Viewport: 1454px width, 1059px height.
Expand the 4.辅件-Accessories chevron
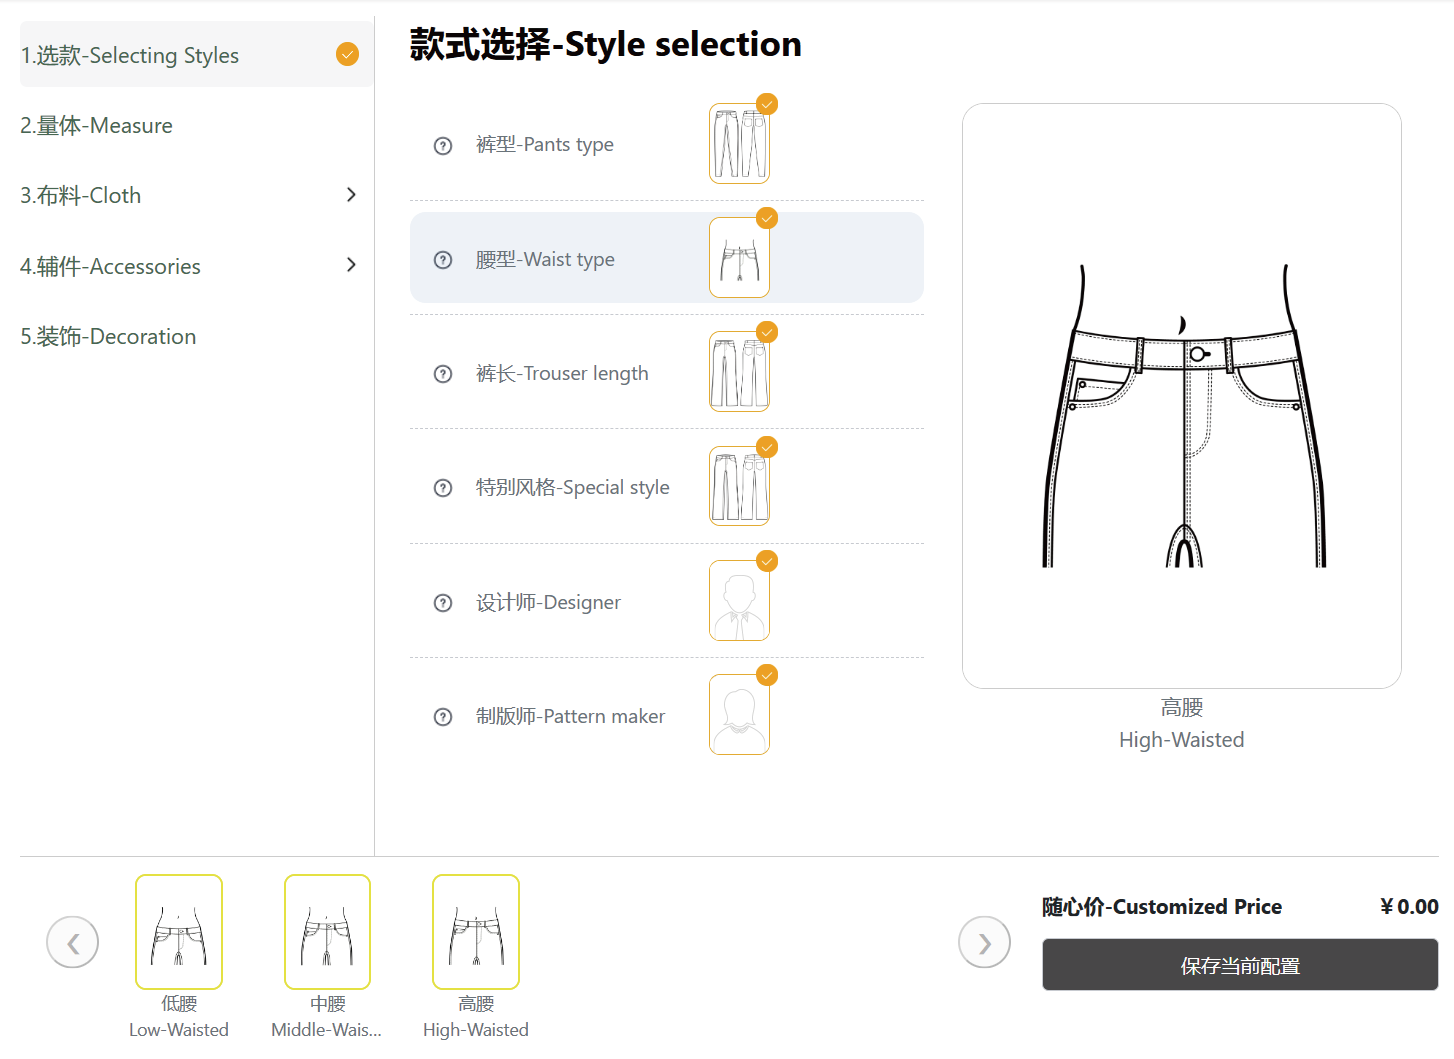click(x=351, y=265)
